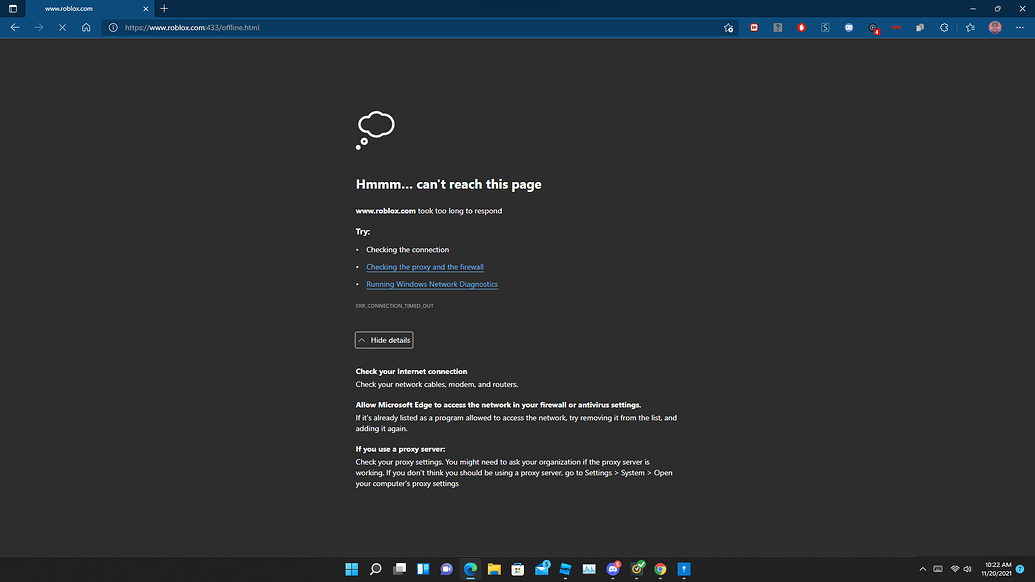Open the Mail app in the taskbar
This screenshot has width=1035, height=582.
coord(542,569)
